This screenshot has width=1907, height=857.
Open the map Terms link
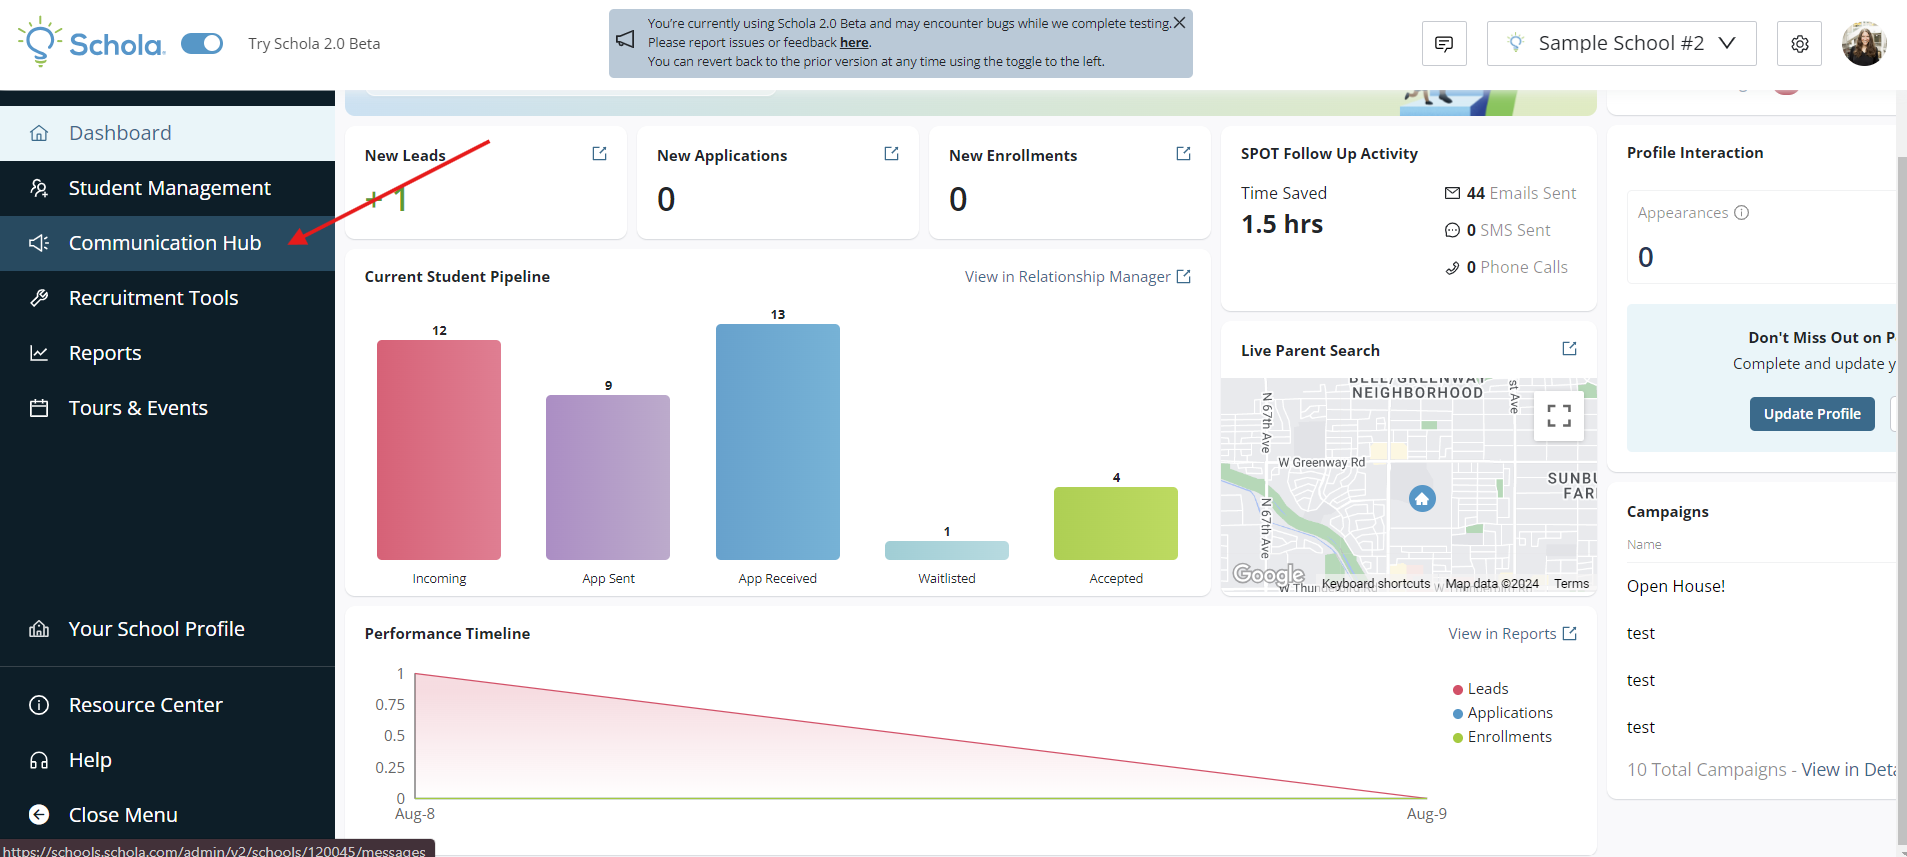tap(1571, 584)
